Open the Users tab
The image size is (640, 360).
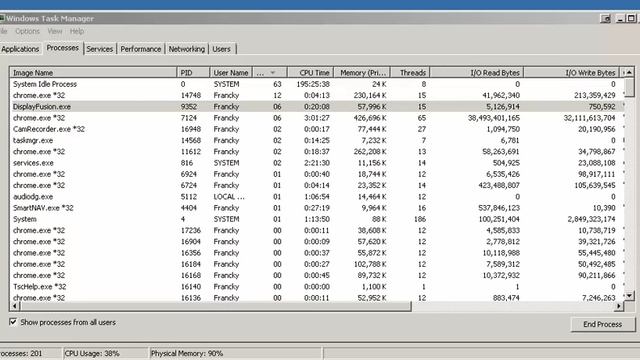222,49
